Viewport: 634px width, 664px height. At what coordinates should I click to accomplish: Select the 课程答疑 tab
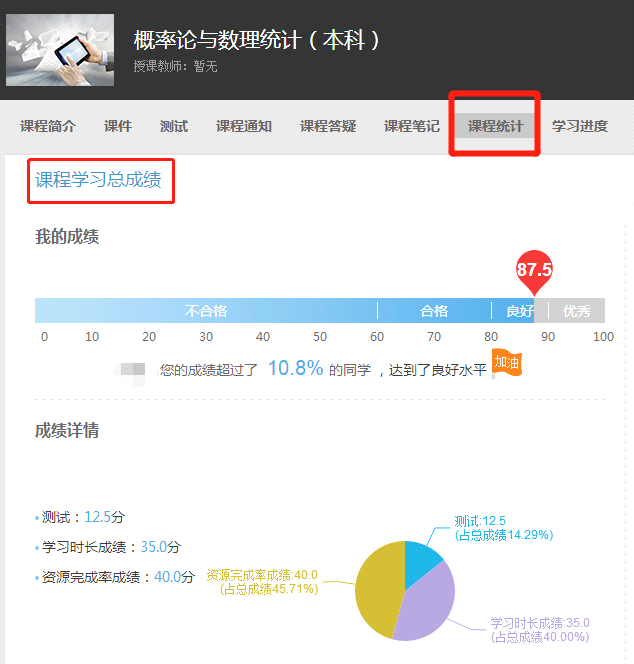tap(328, 126)
